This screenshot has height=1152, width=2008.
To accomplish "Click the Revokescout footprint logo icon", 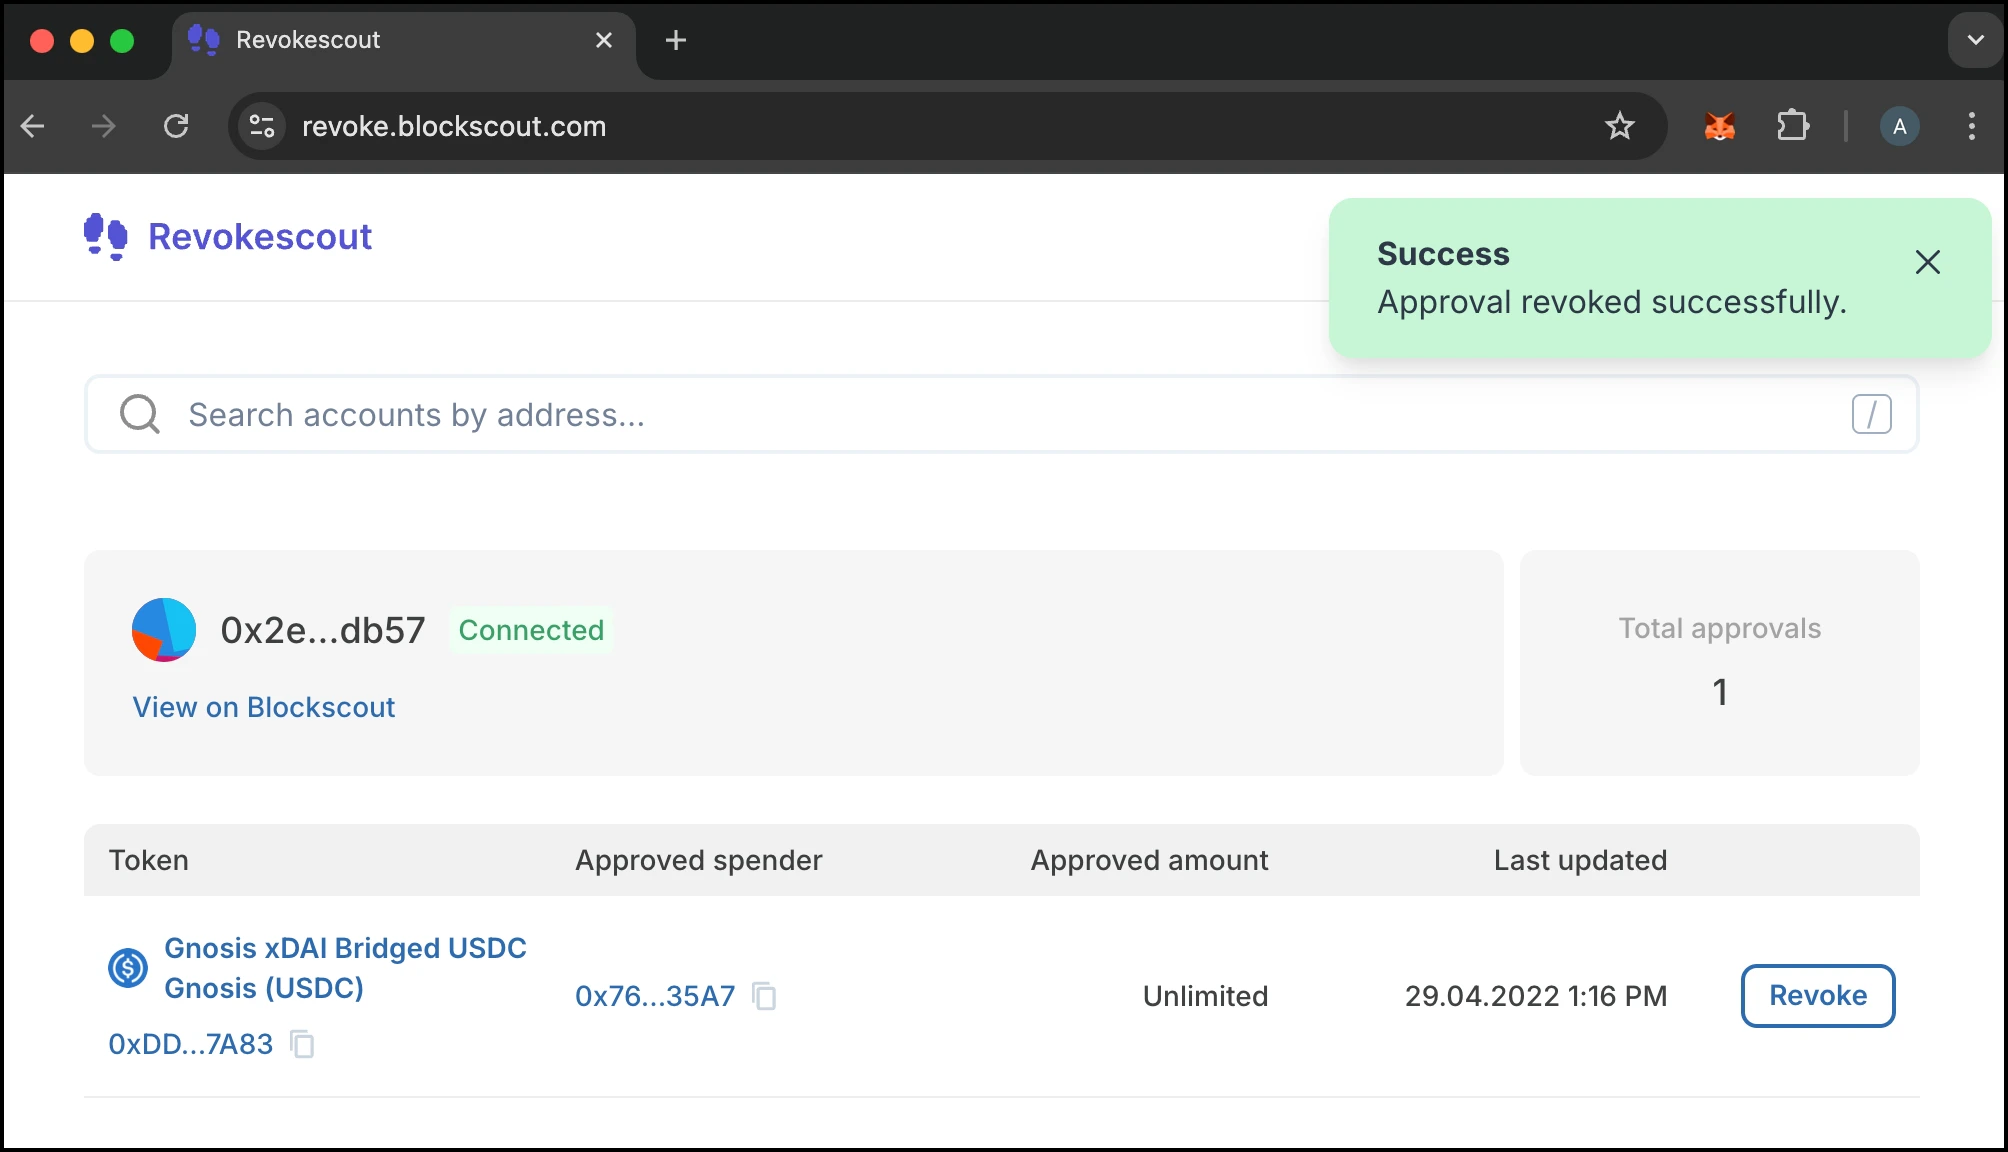I will [106, 237].
